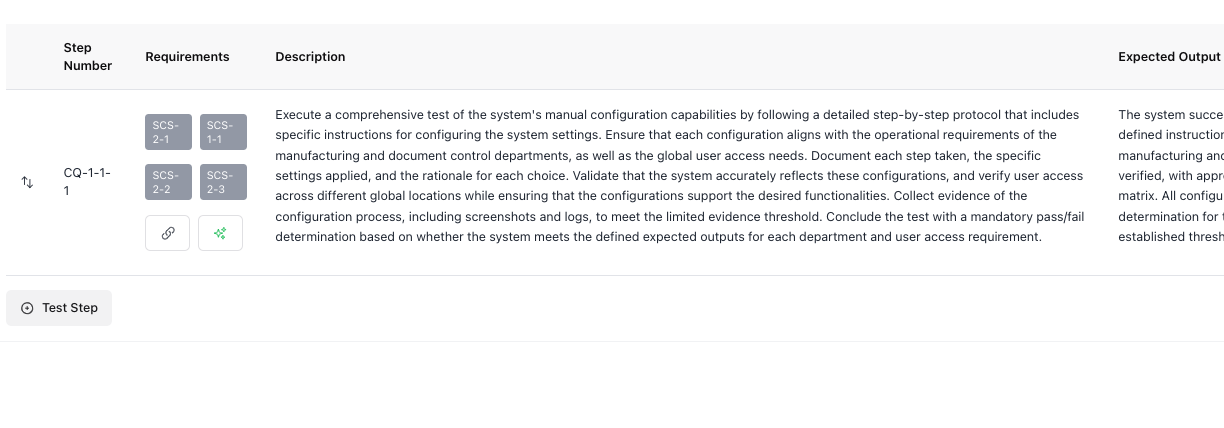Click the CQ-1-1-1 step number cell
This screenshot has width=1224, height=428.
click(87, 181)
